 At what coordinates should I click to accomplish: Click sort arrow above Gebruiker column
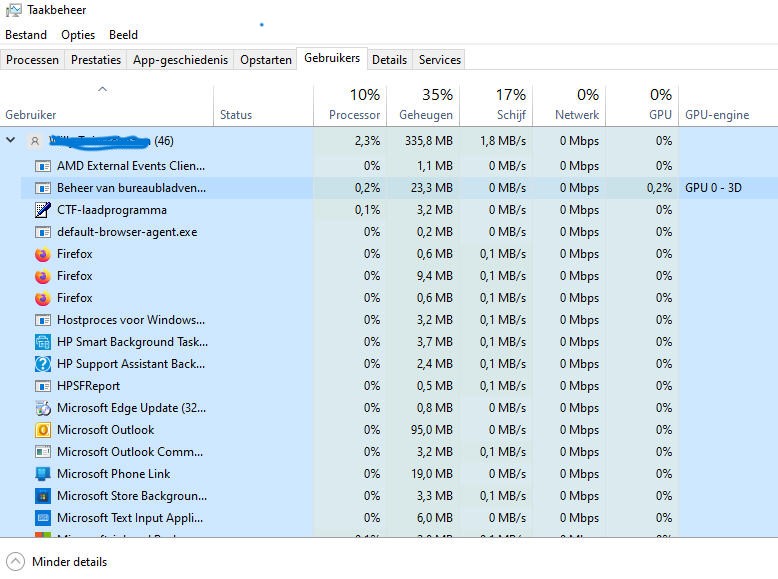pos(102,90)
